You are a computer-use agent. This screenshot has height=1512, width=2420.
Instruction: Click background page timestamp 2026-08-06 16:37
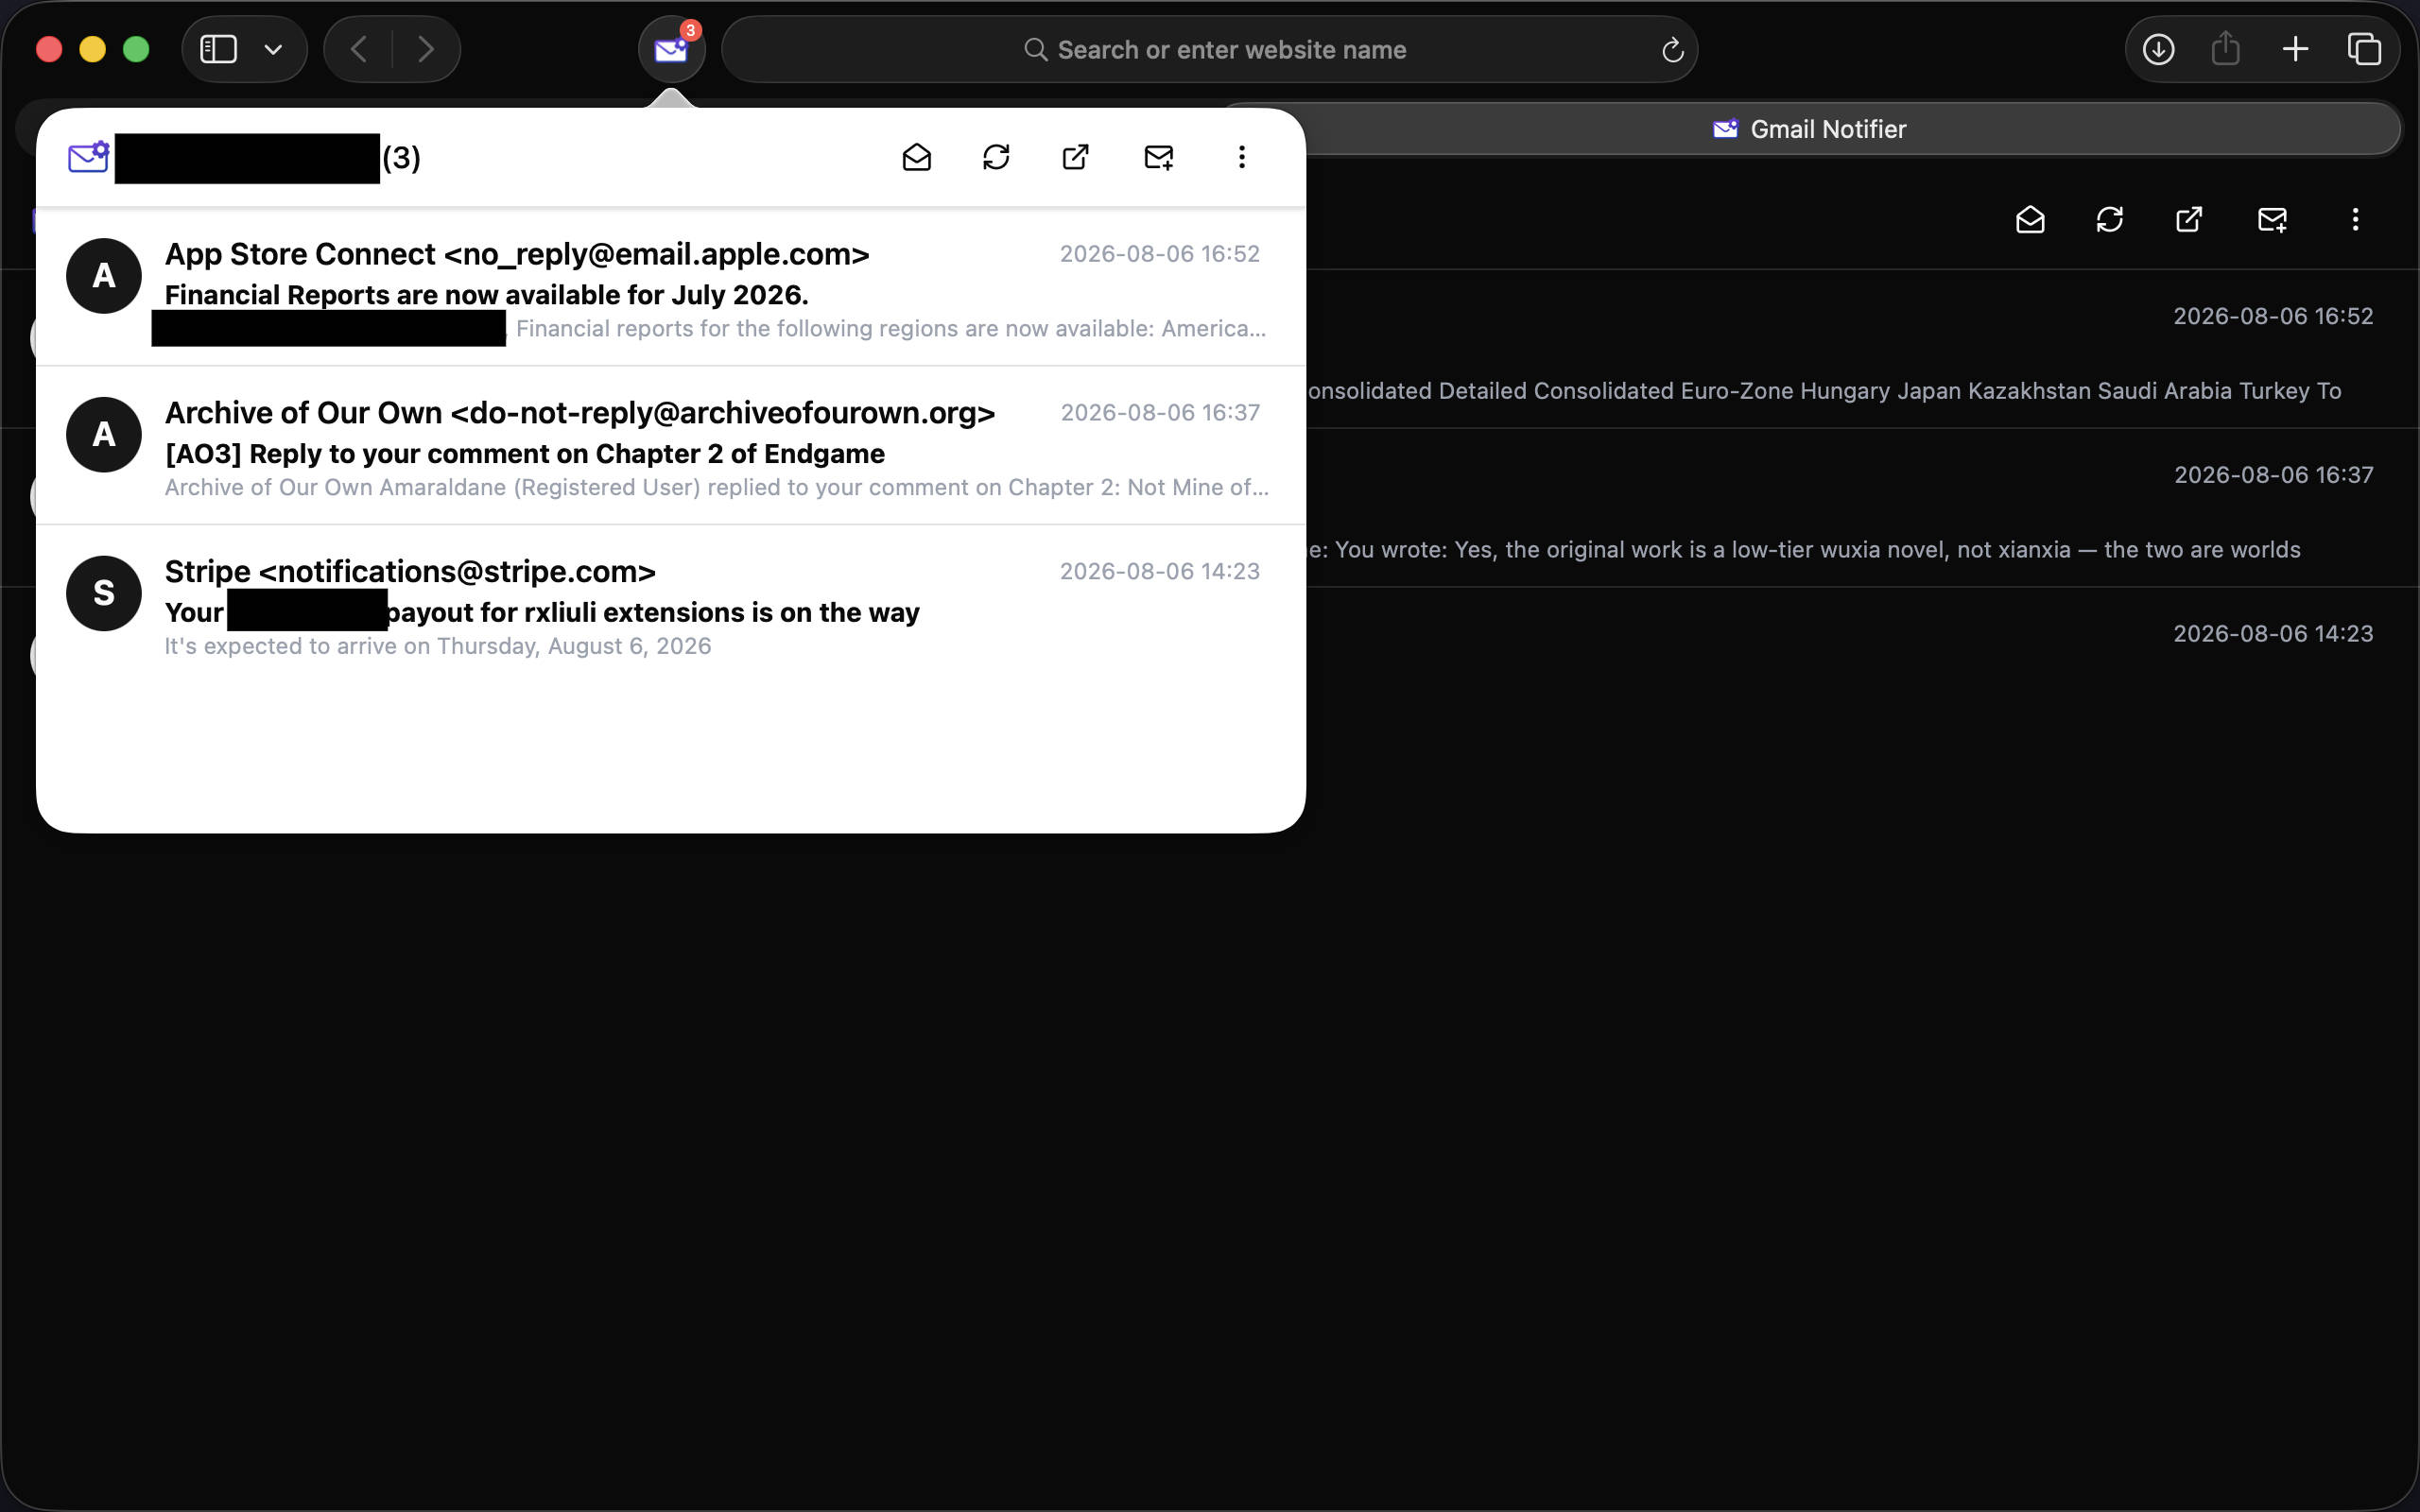[x=2273, y=475]
